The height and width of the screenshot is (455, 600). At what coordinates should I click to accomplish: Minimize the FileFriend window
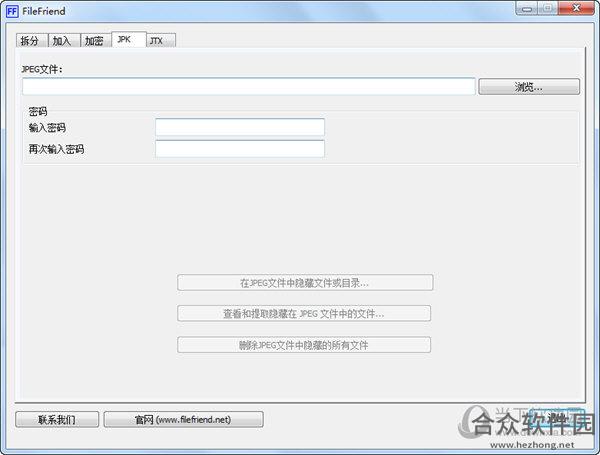(527, 8)
